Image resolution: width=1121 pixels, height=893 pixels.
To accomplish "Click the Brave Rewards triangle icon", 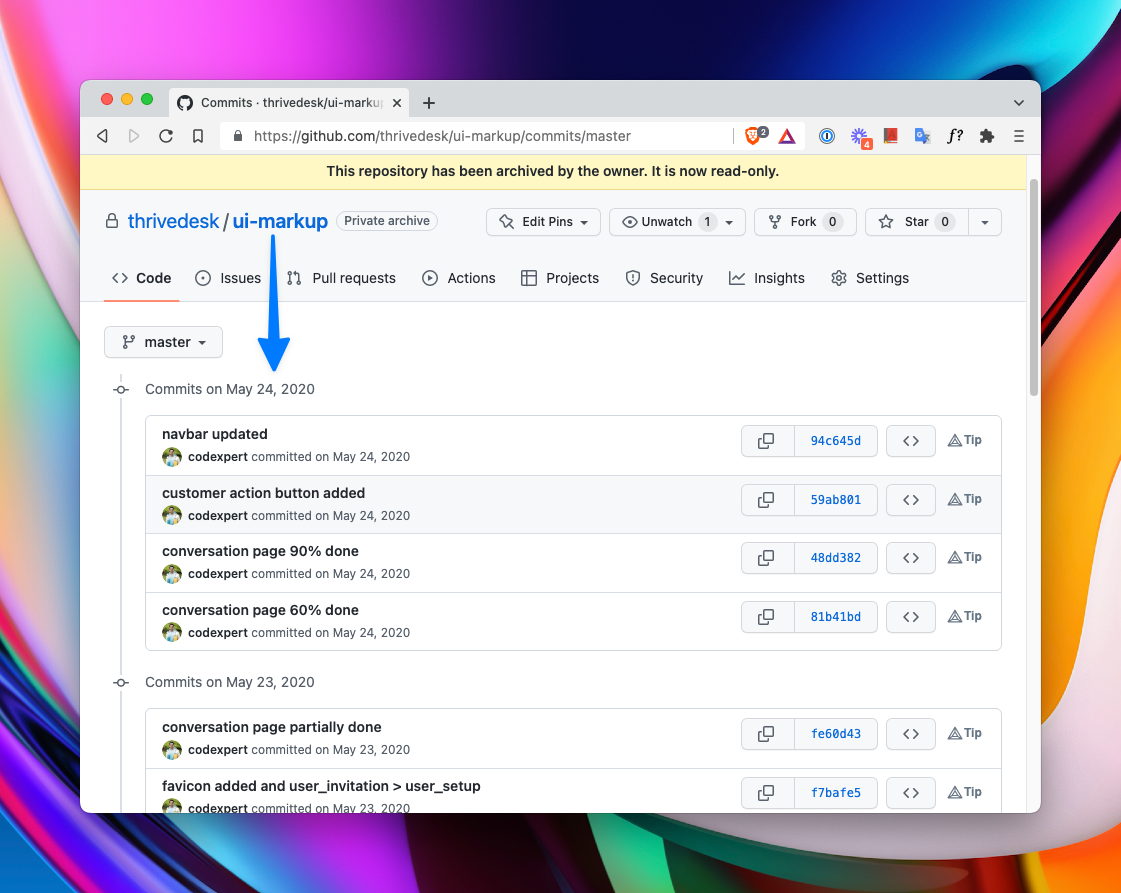I will 787,136.
